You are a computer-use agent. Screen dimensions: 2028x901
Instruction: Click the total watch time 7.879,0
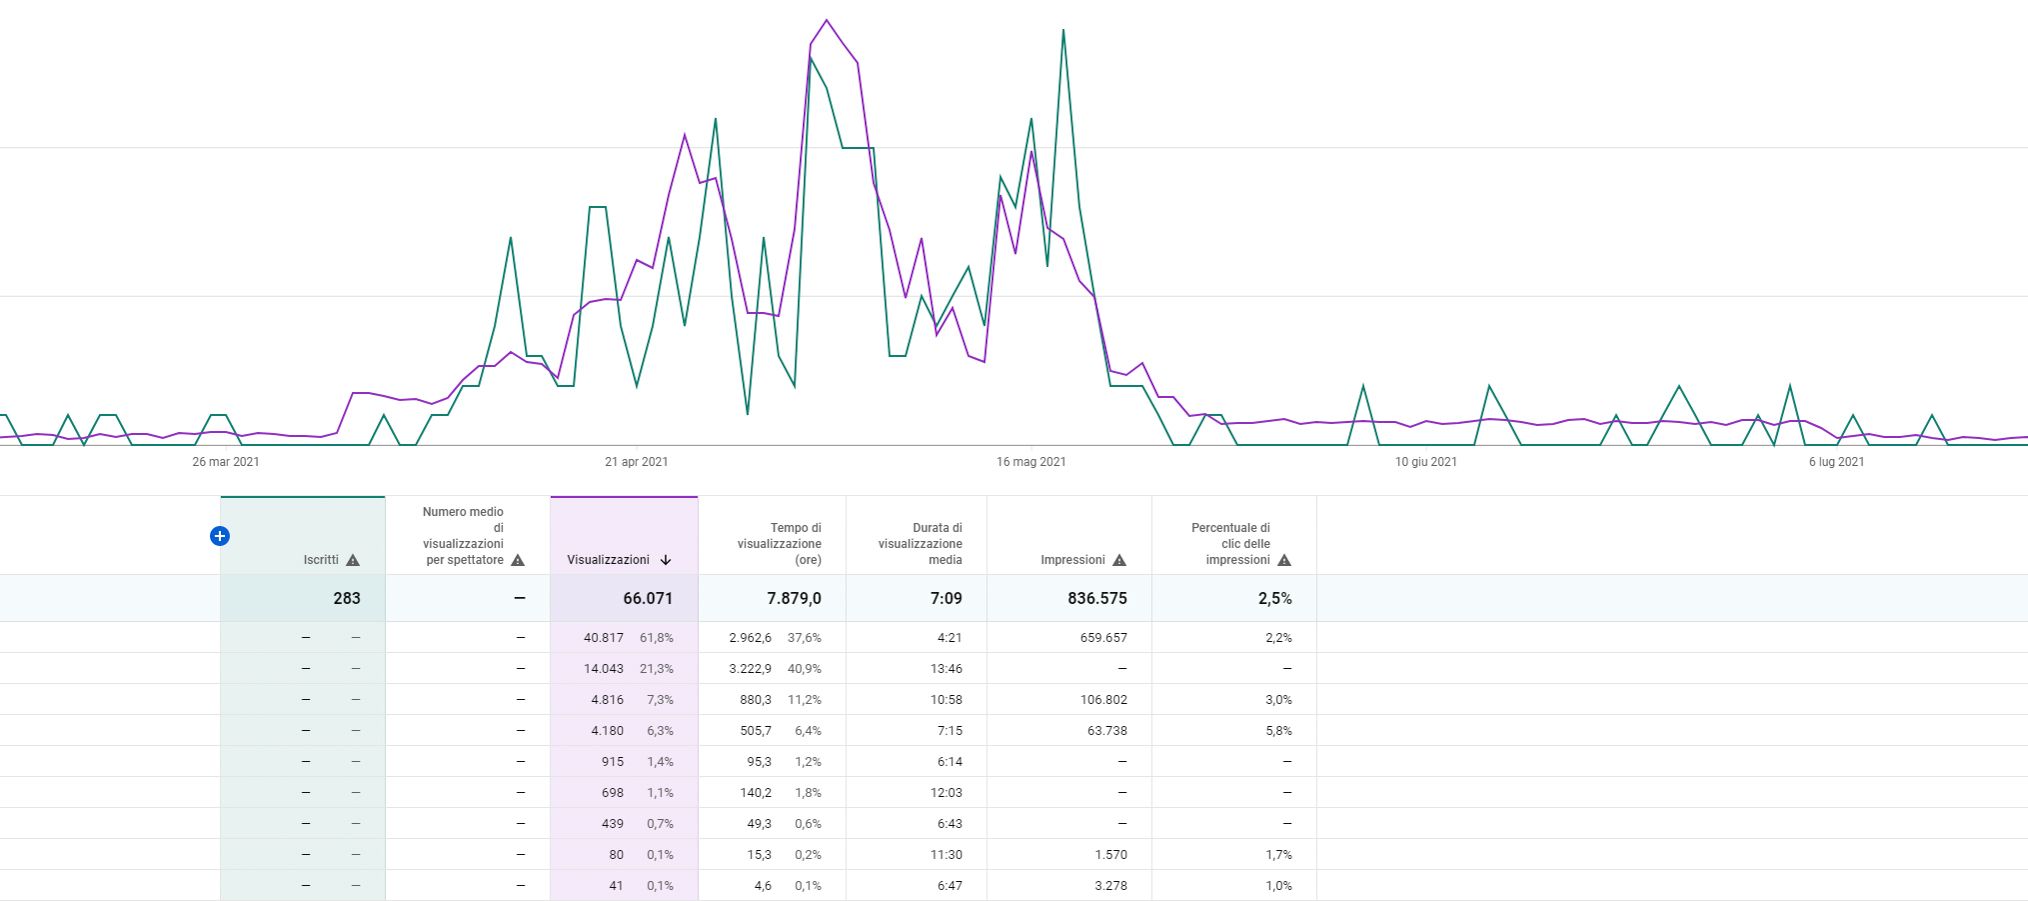[794, 599]
